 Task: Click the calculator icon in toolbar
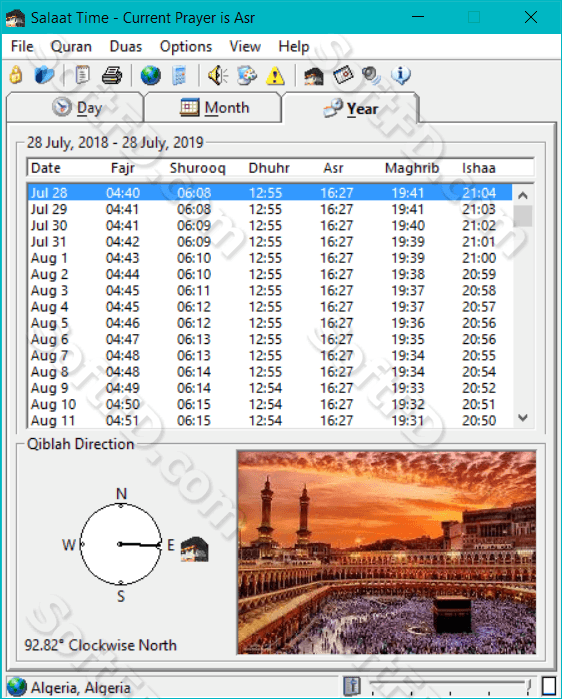179,75
